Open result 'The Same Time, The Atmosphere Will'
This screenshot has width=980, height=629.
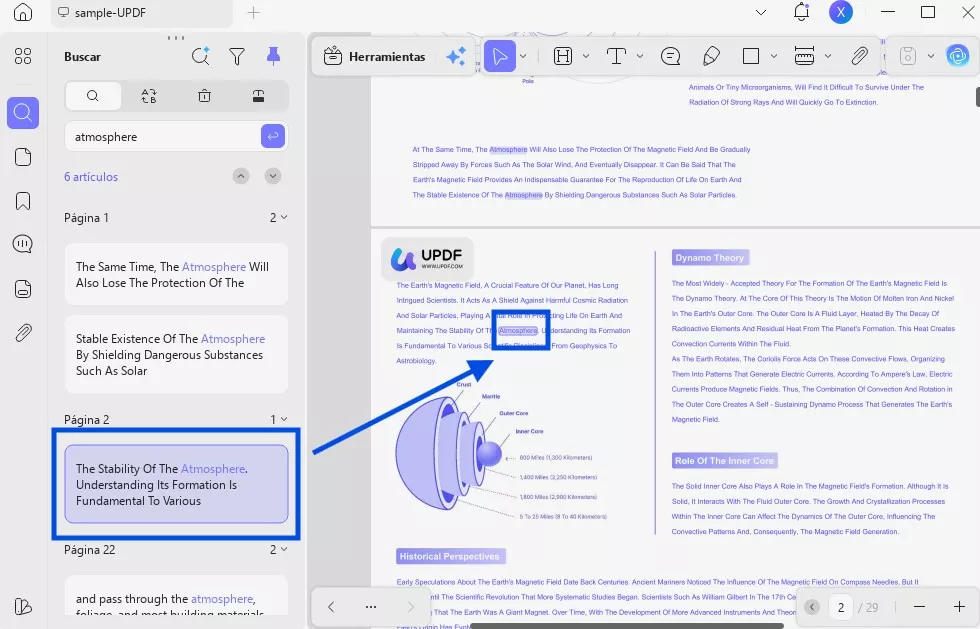pyautogui.click(x=176, y=274)
